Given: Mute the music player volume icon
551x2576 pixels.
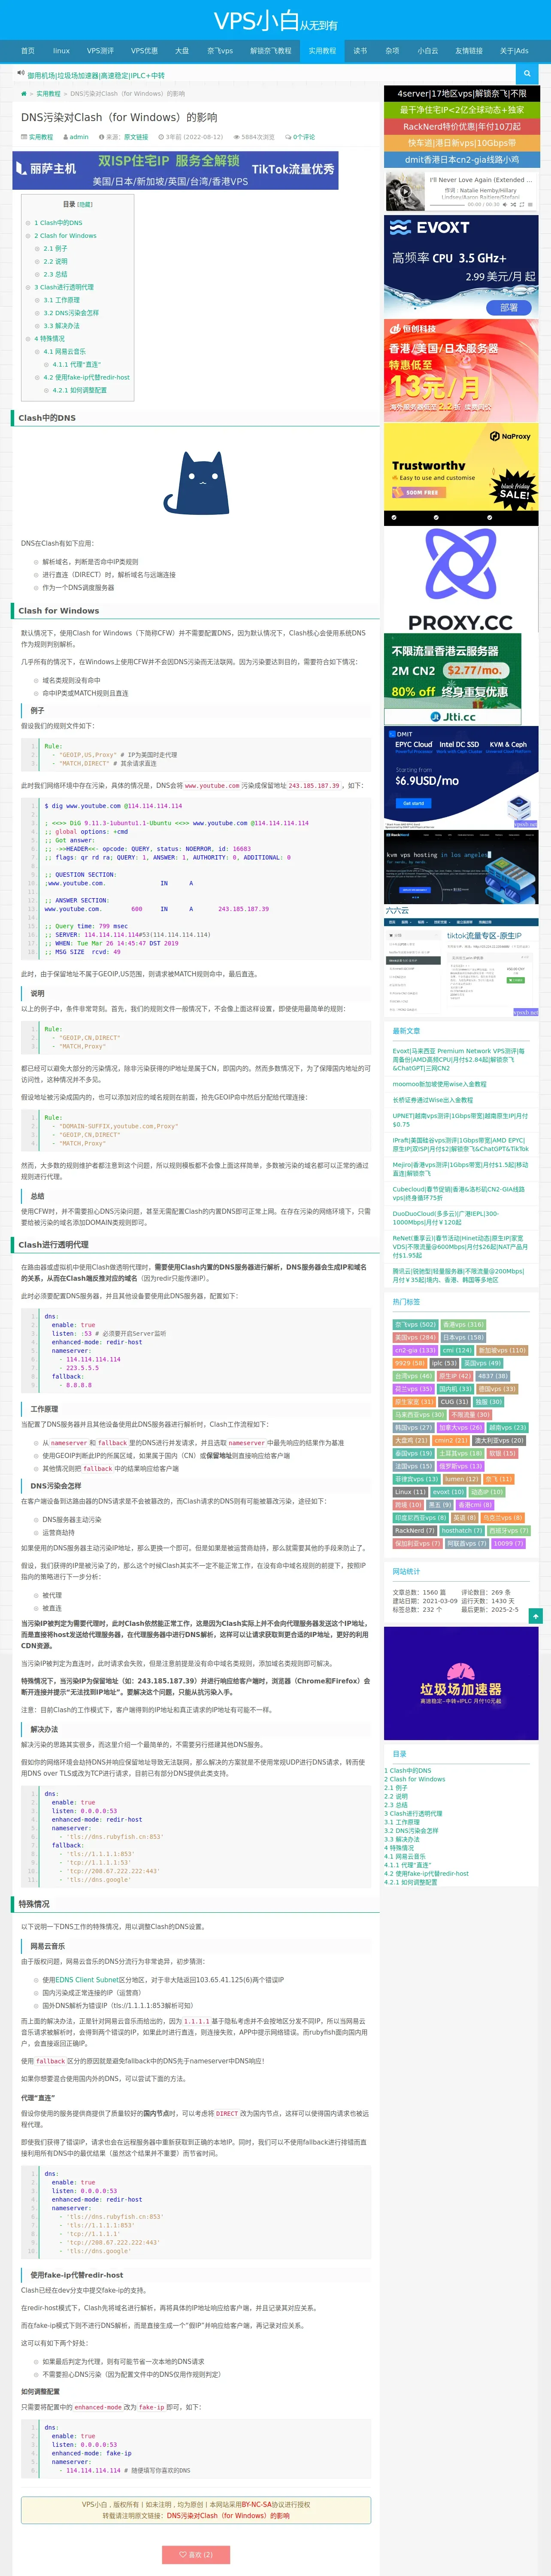Looking at the screenshot, I should [505, 205].
